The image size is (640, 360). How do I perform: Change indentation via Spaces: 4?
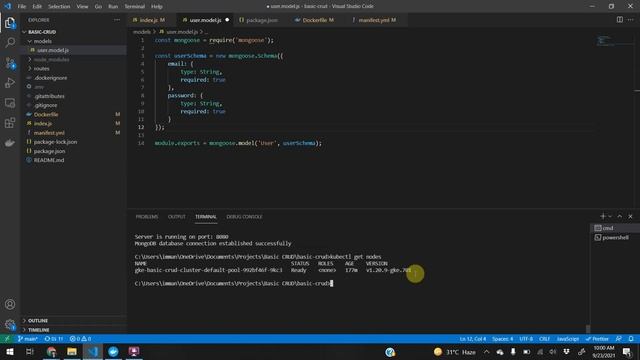point(502,339)
